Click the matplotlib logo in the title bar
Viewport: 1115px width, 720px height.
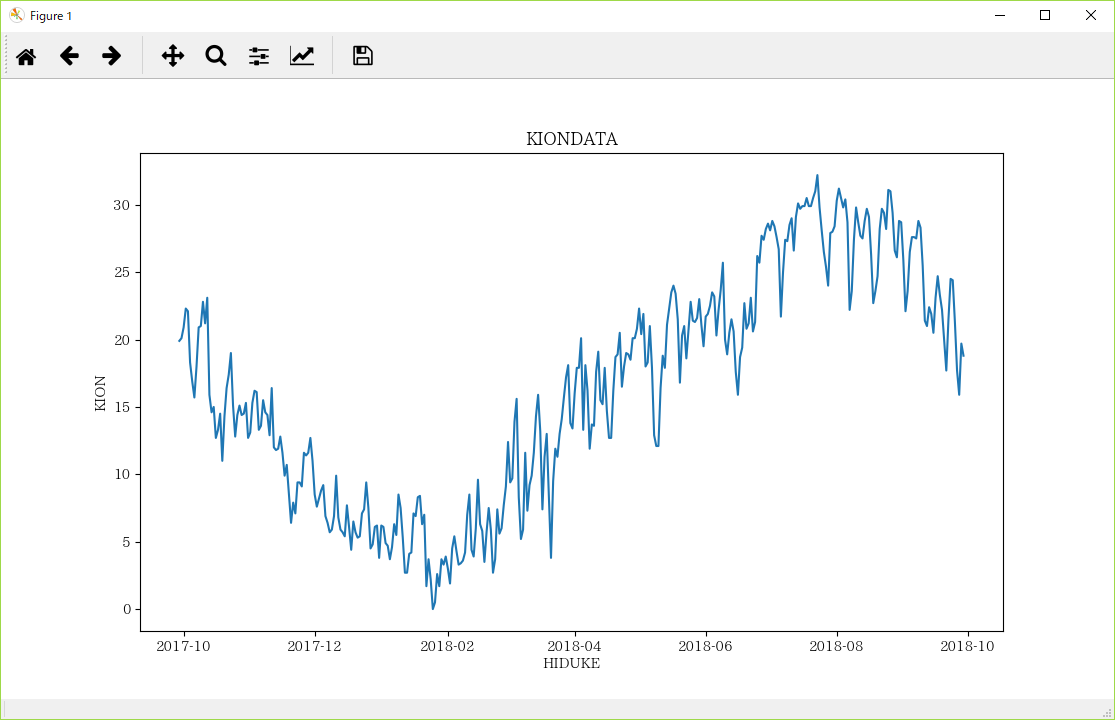(15, 15)
